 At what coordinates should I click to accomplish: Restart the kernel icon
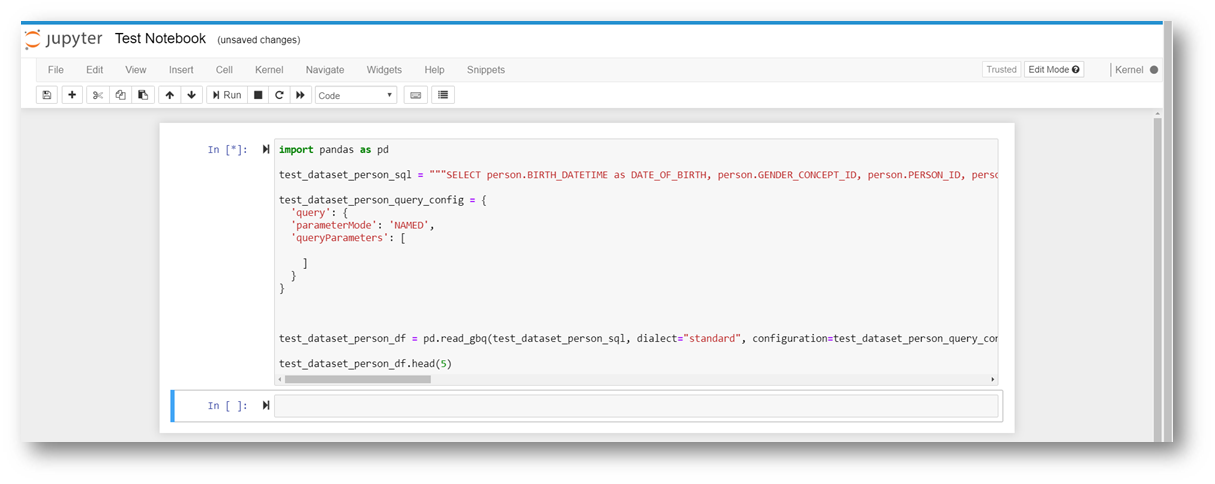pyautogui.click(x=279, y=95)
